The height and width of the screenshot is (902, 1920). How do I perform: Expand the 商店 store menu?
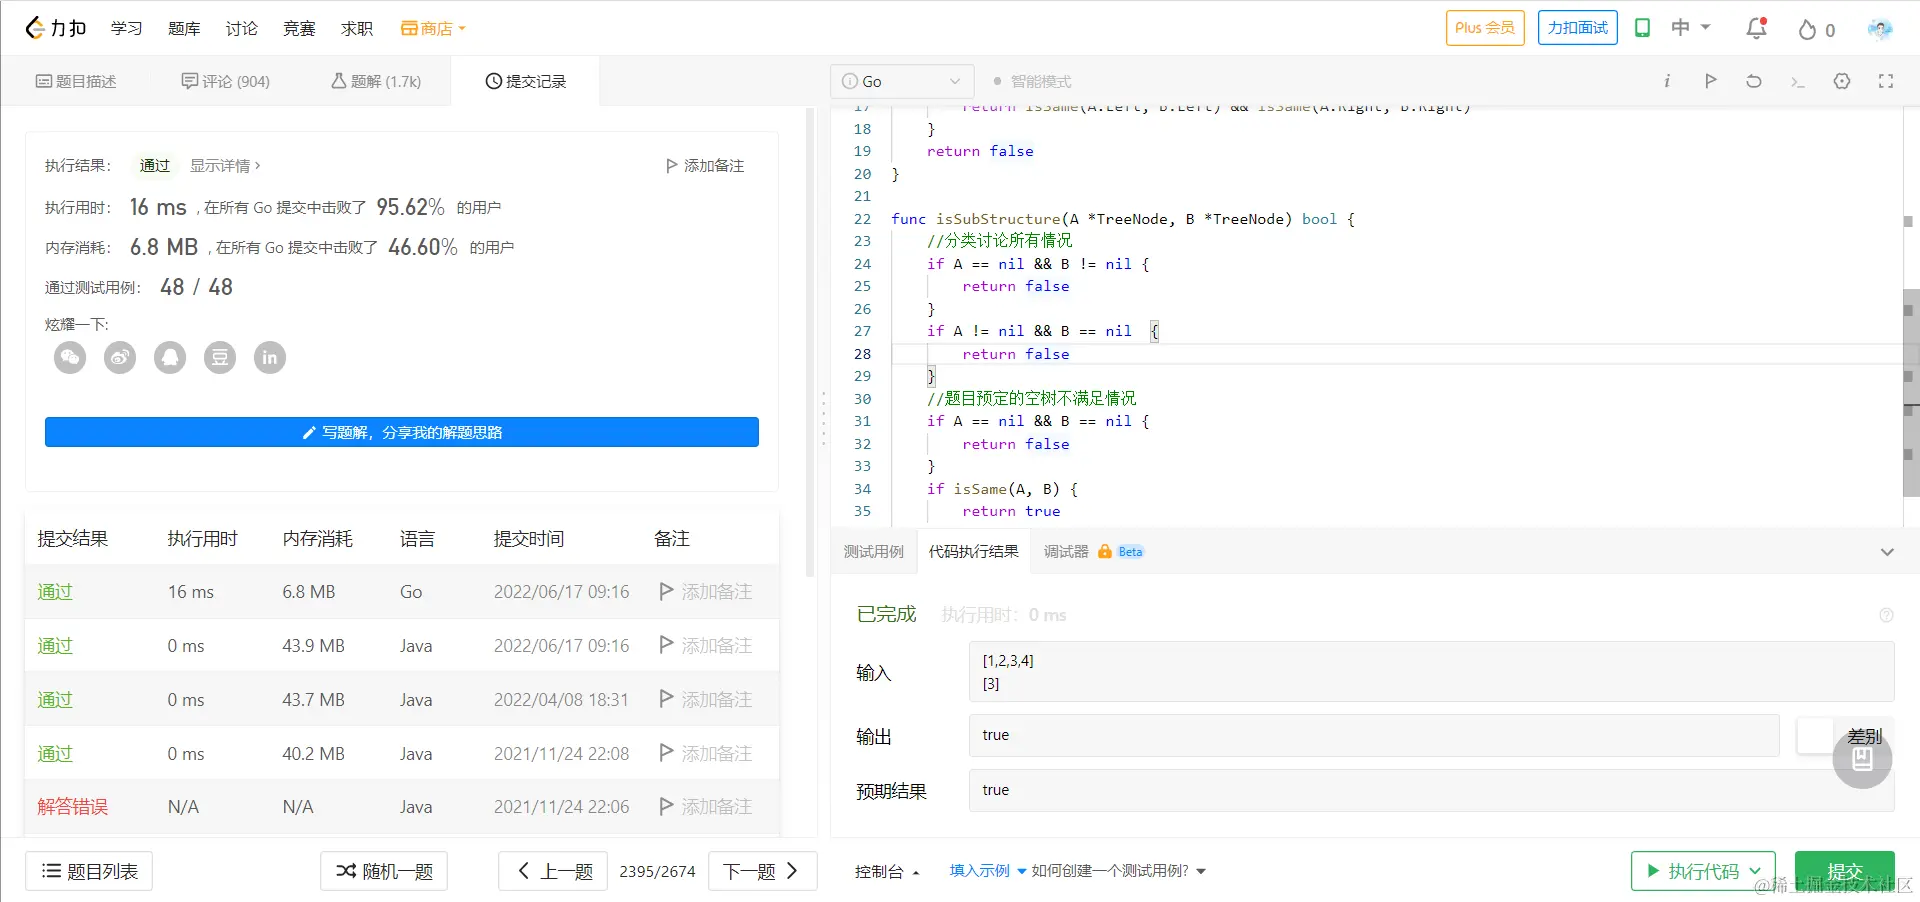pos(433,28)
